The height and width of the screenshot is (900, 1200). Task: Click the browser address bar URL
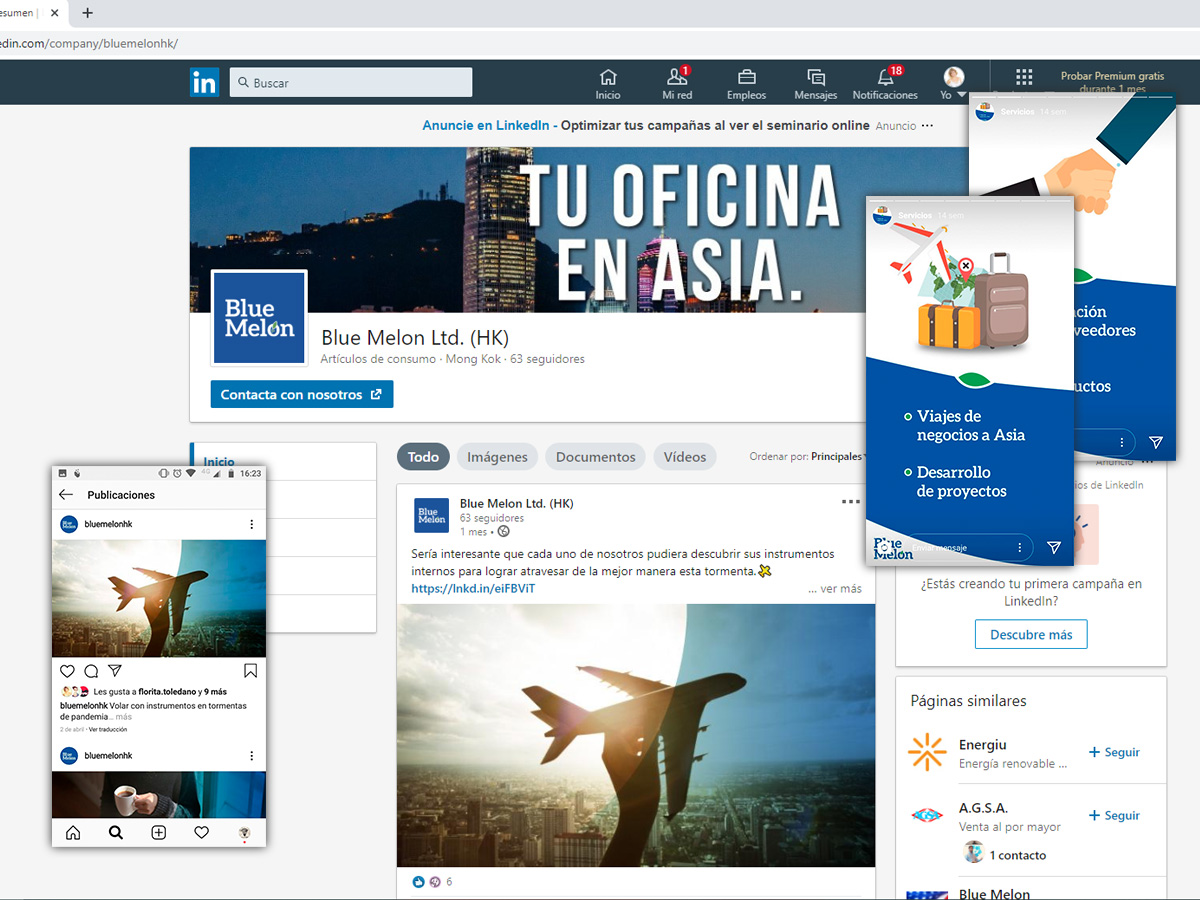[90, 43]
